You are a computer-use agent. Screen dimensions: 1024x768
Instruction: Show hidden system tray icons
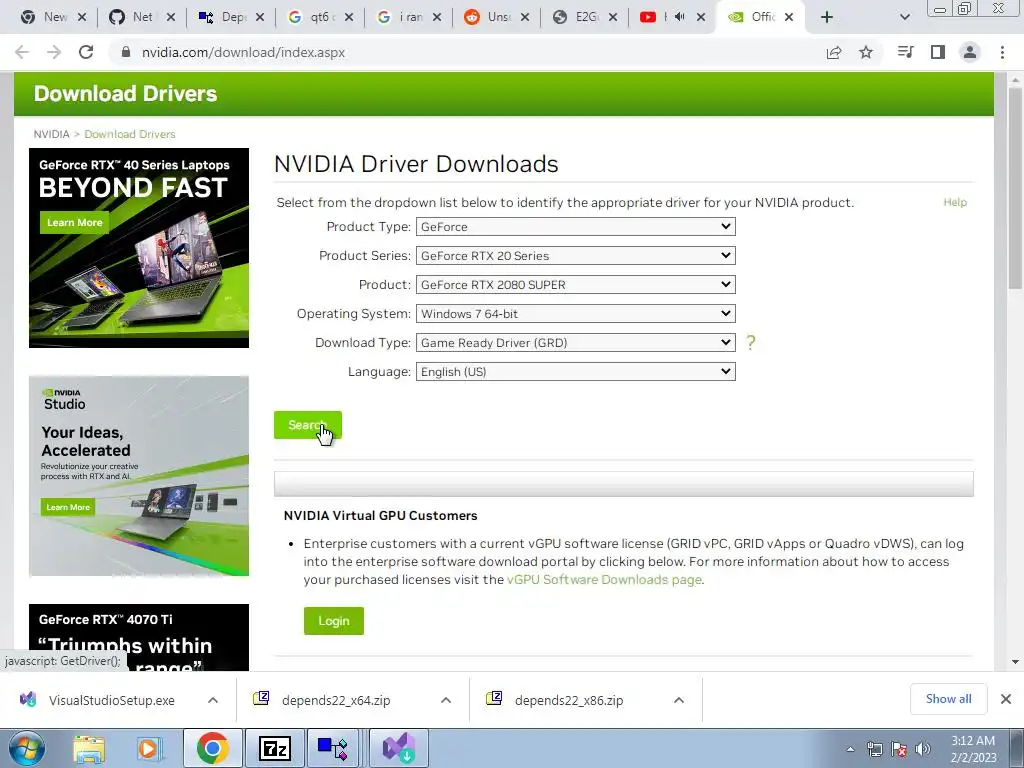(x=850, y=749)
